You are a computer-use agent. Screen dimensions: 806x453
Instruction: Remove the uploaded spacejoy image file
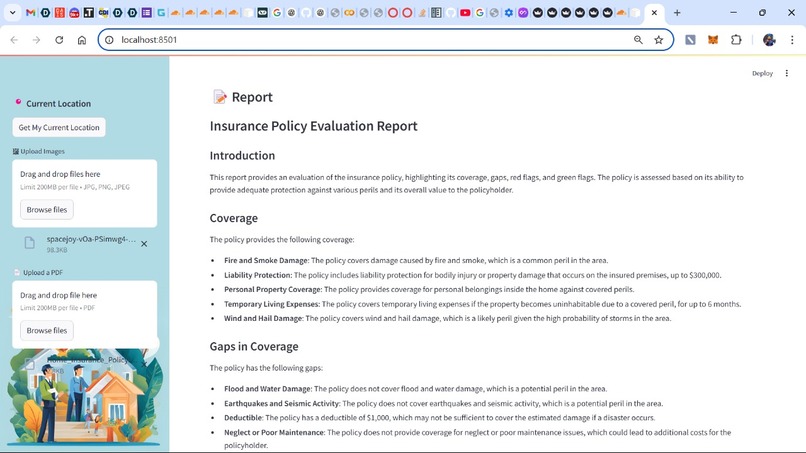pos(144,244)
